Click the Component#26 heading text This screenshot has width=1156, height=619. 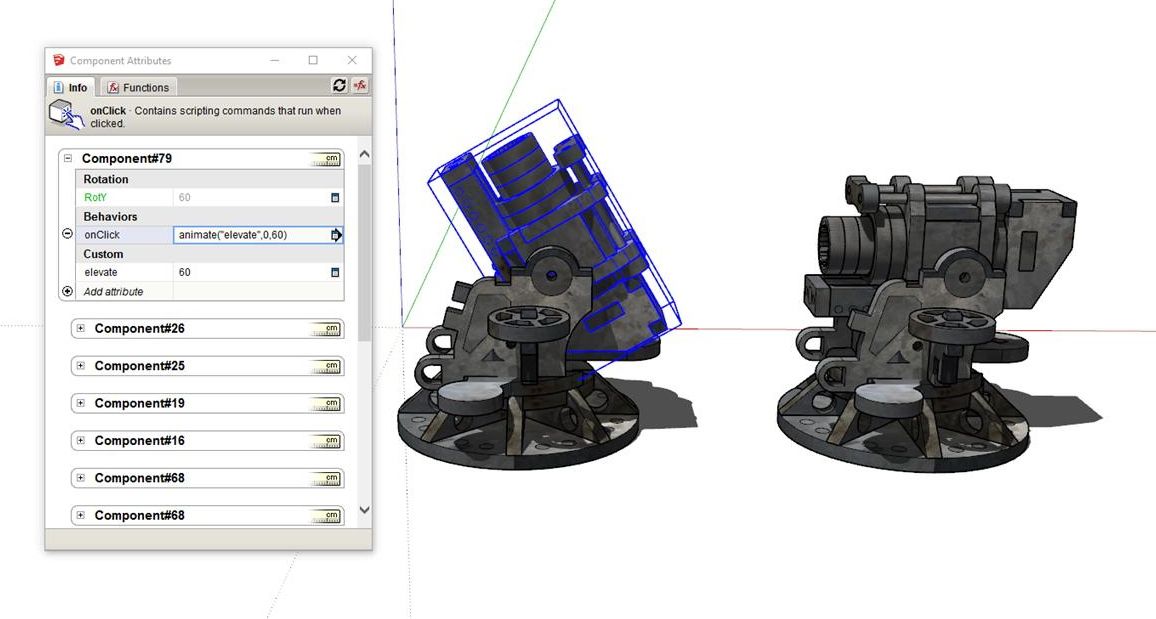(x=139, y=329)
